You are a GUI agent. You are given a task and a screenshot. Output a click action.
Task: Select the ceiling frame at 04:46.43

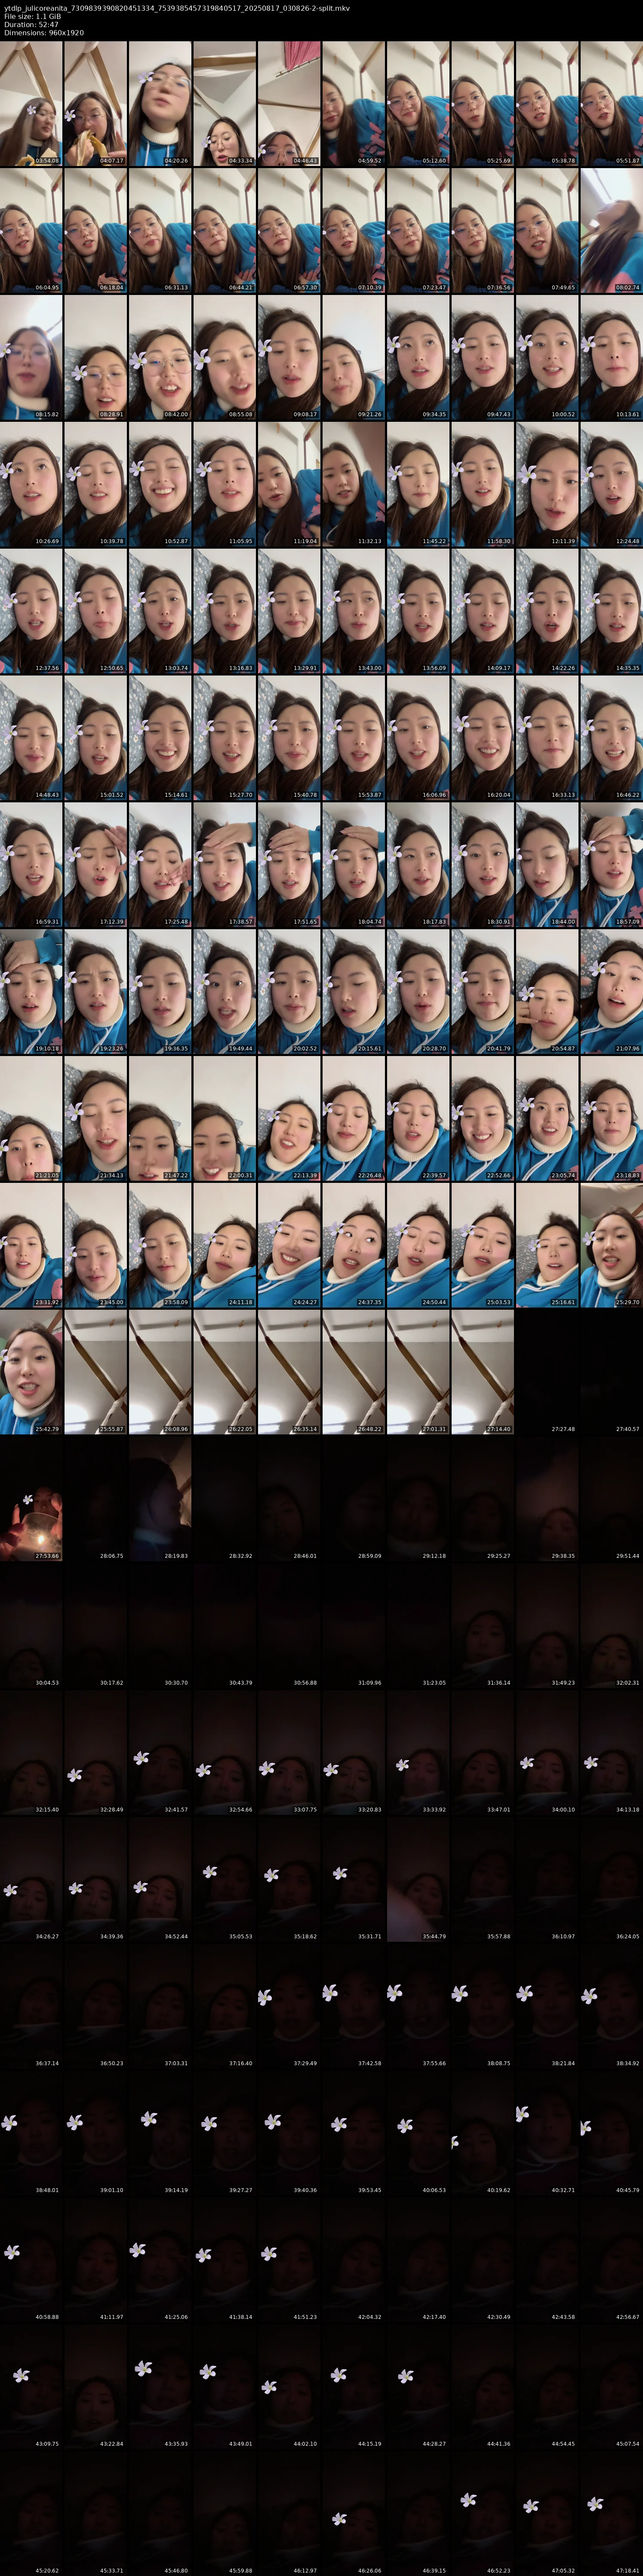point(289,103)
